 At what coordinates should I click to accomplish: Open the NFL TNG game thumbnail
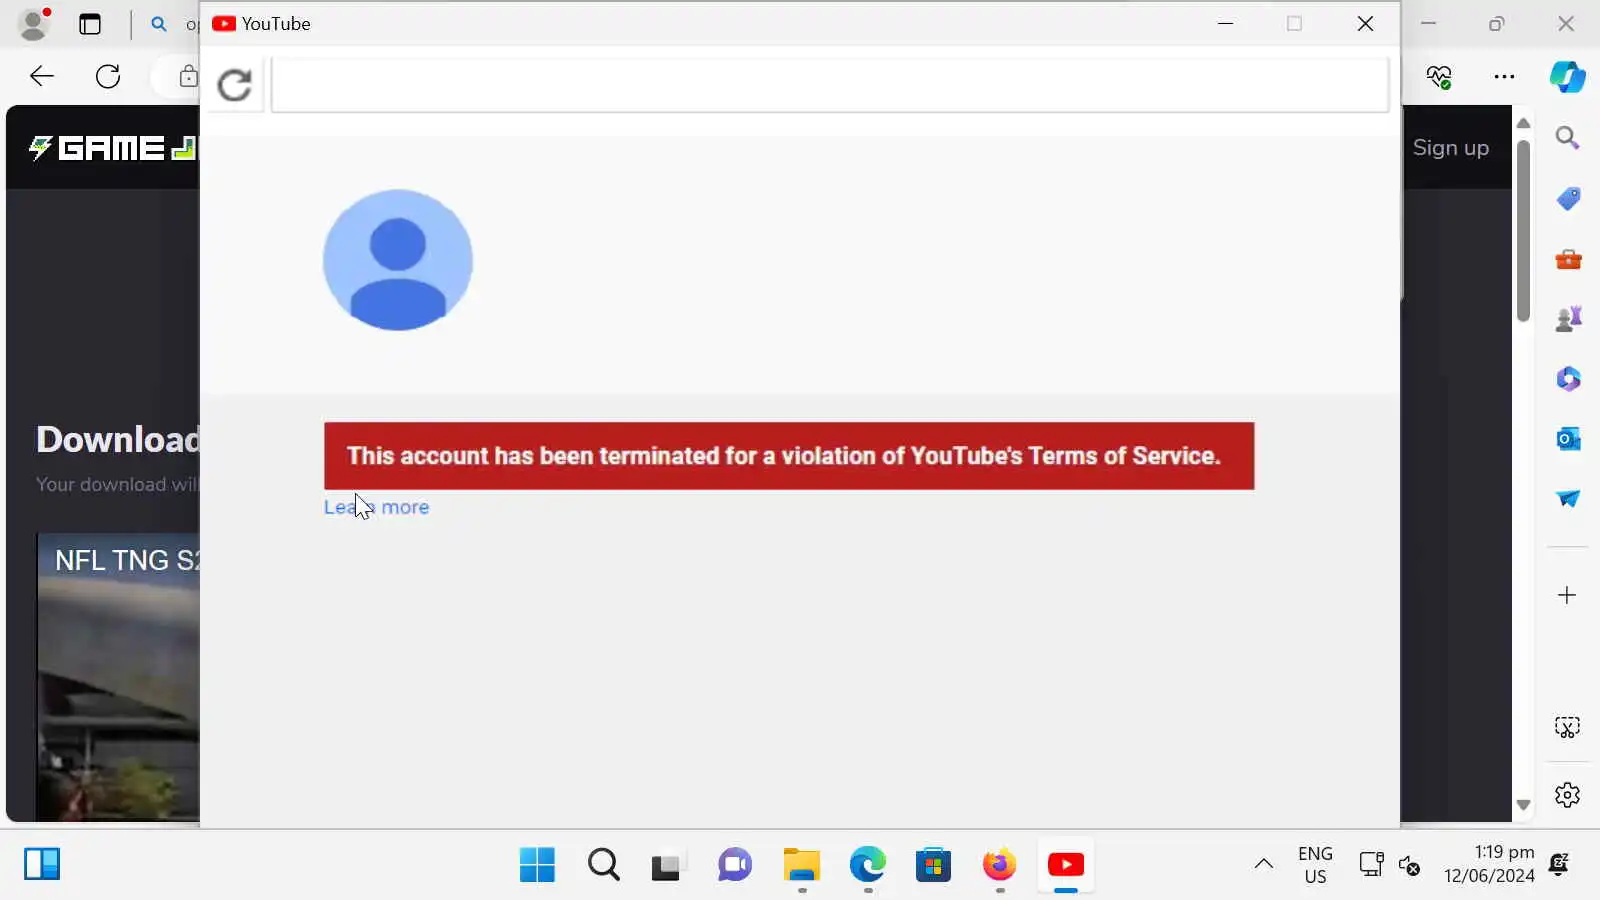[118, 677]
